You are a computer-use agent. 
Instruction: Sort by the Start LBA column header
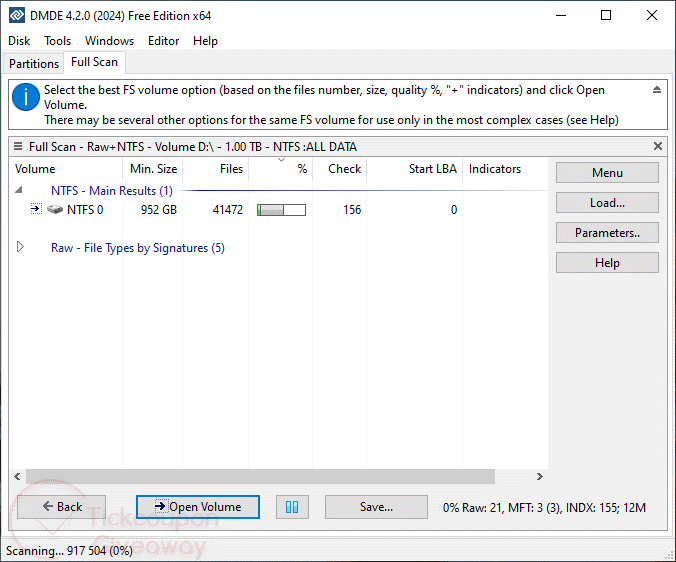(415, 169)
